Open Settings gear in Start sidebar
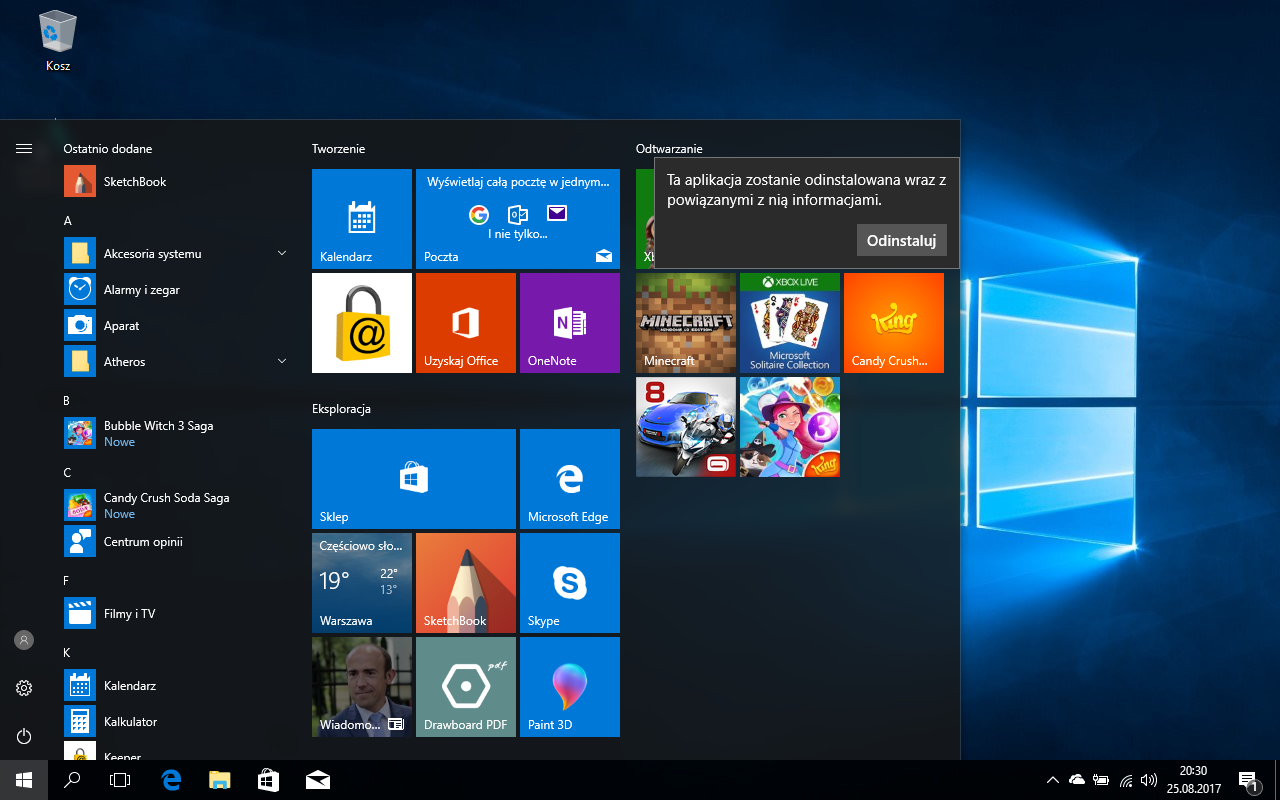 (24, 688)
